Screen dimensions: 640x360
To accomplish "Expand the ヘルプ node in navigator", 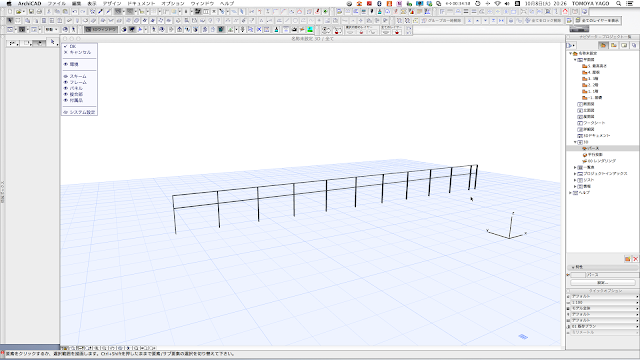I will coord(571,193).
